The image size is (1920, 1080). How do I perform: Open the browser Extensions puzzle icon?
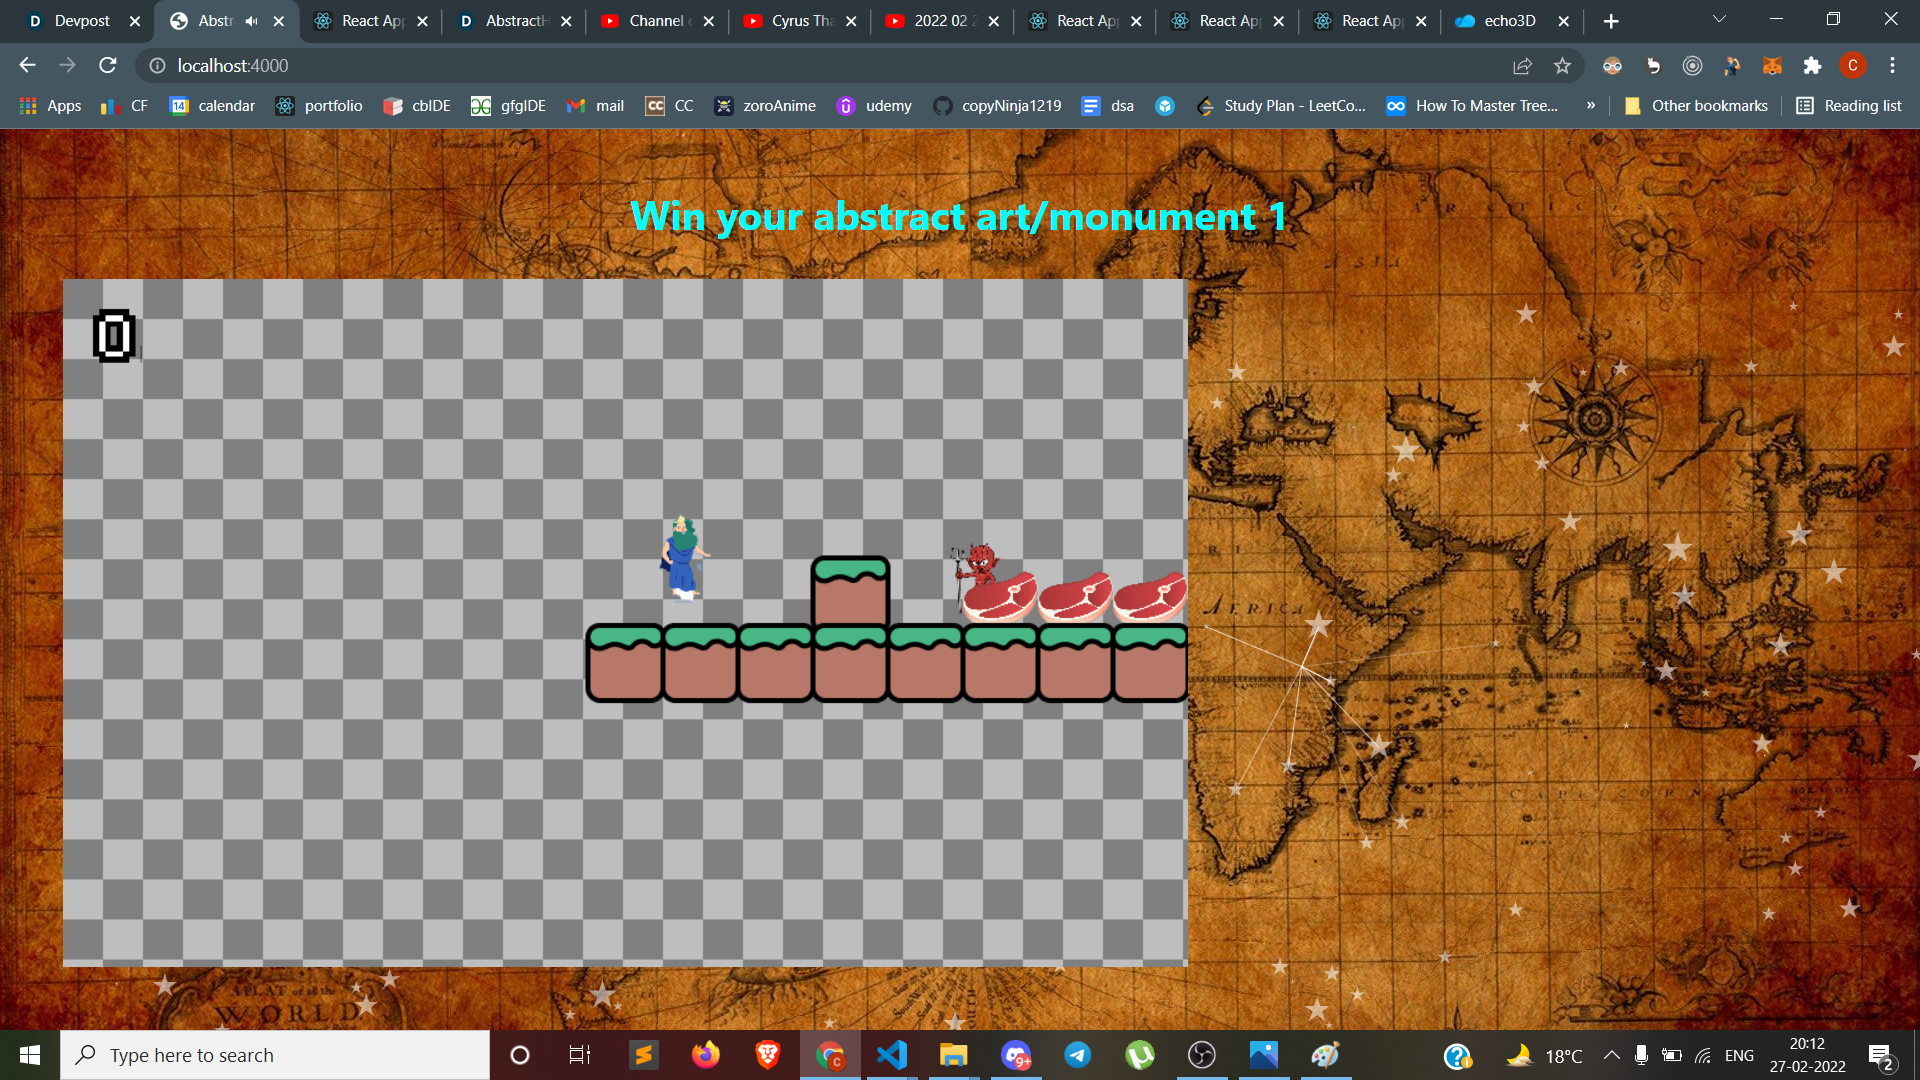point(1812,66)
